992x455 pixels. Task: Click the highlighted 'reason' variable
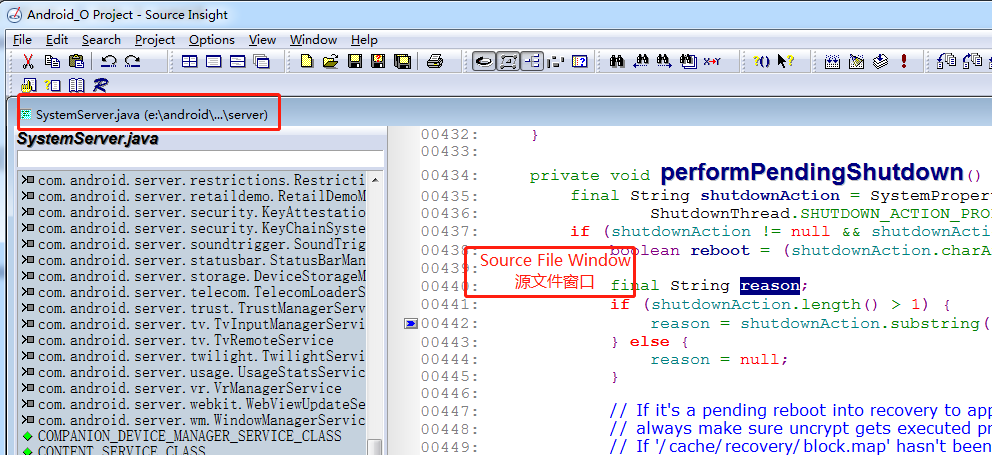(770, 286)
